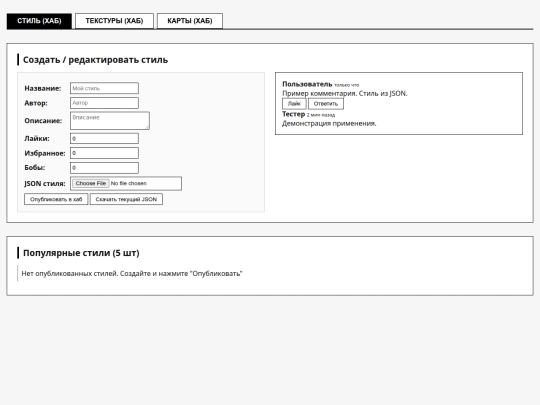Click the 'No file chosen' text
Viewport: 540px width, 405px height.
tap(129, 184)
